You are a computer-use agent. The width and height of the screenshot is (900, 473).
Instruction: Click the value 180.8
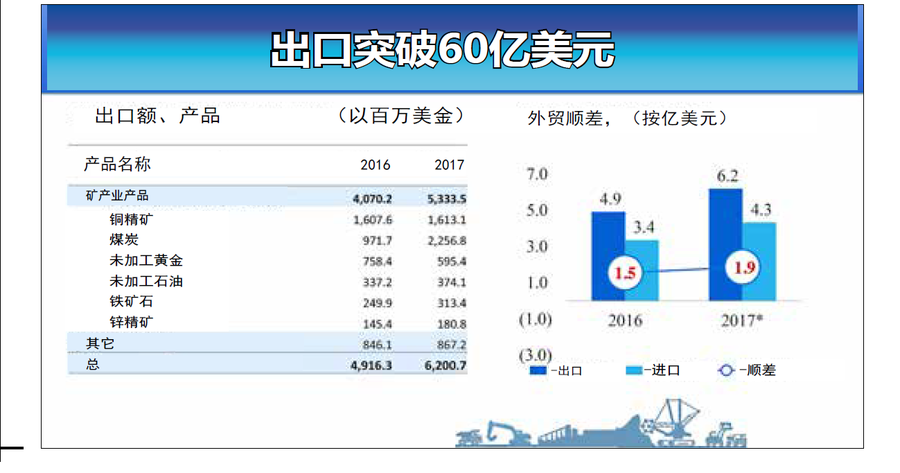(x=452, y=324)
